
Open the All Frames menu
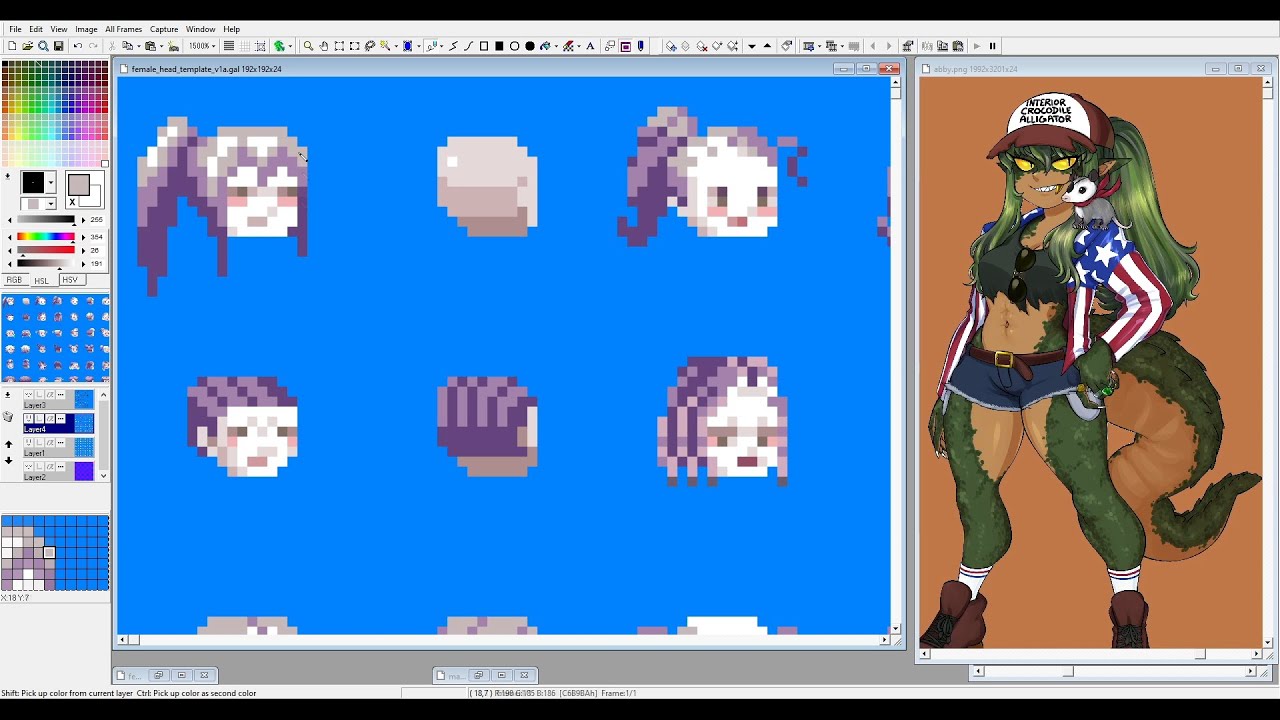click(x=124, y=29)
